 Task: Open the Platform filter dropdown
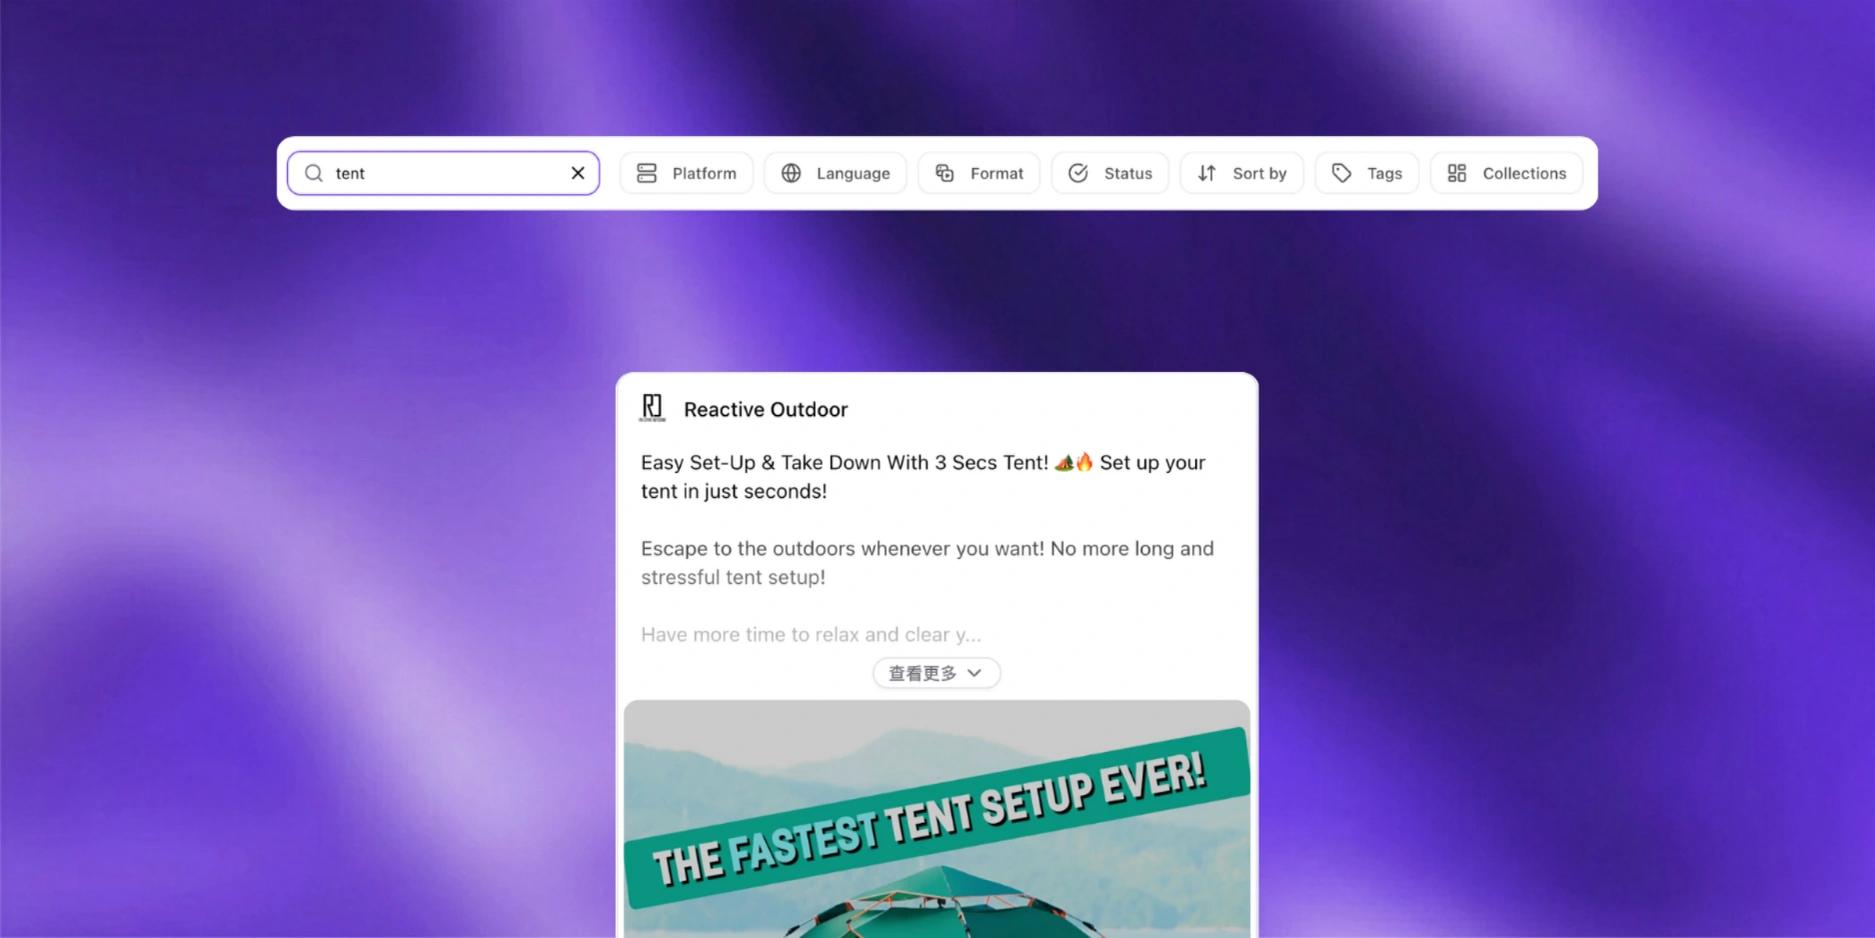[686, 173]
